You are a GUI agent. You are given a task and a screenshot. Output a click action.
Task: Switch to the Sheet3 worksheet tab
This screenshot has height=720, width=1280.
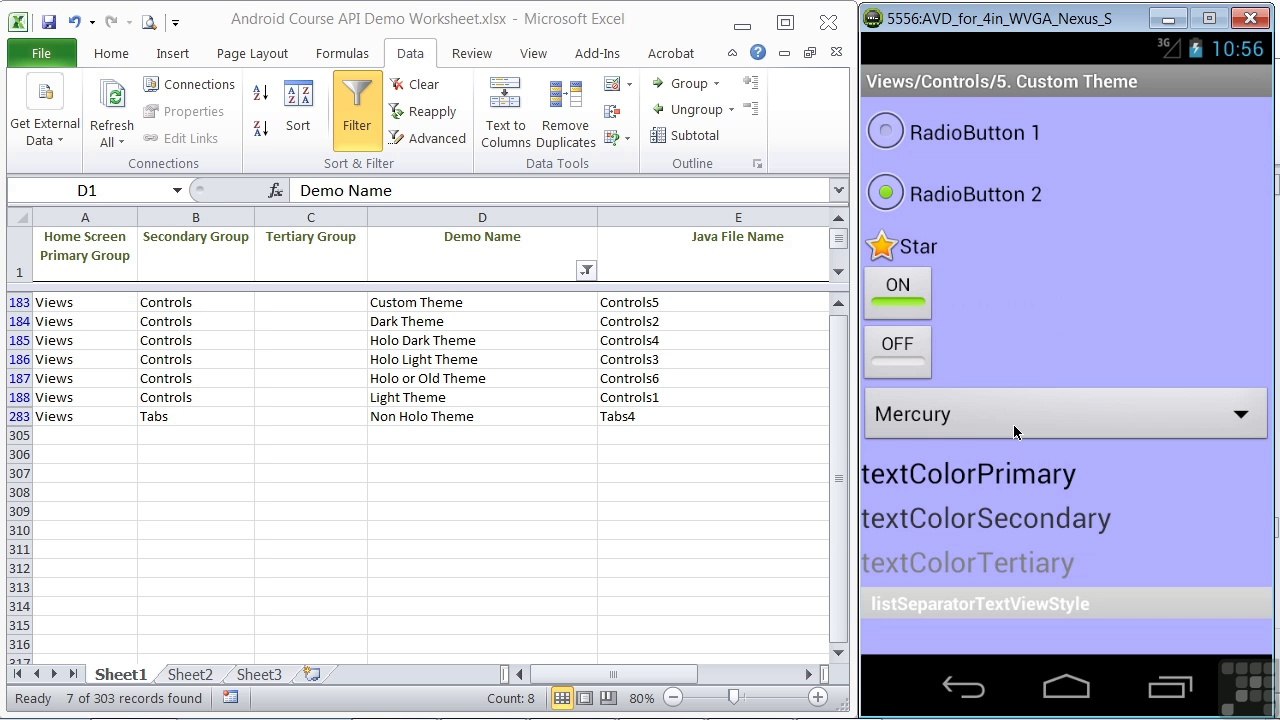click(x=259, y=675)
